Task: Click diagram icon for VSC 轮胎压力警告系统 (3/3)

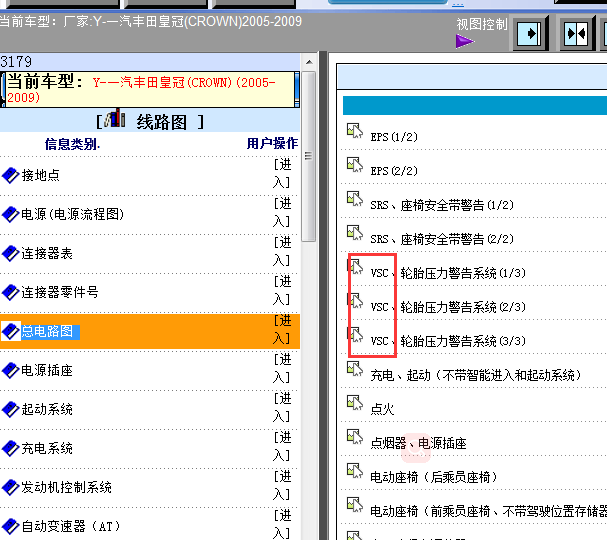Action: click(x=355, y=335)
